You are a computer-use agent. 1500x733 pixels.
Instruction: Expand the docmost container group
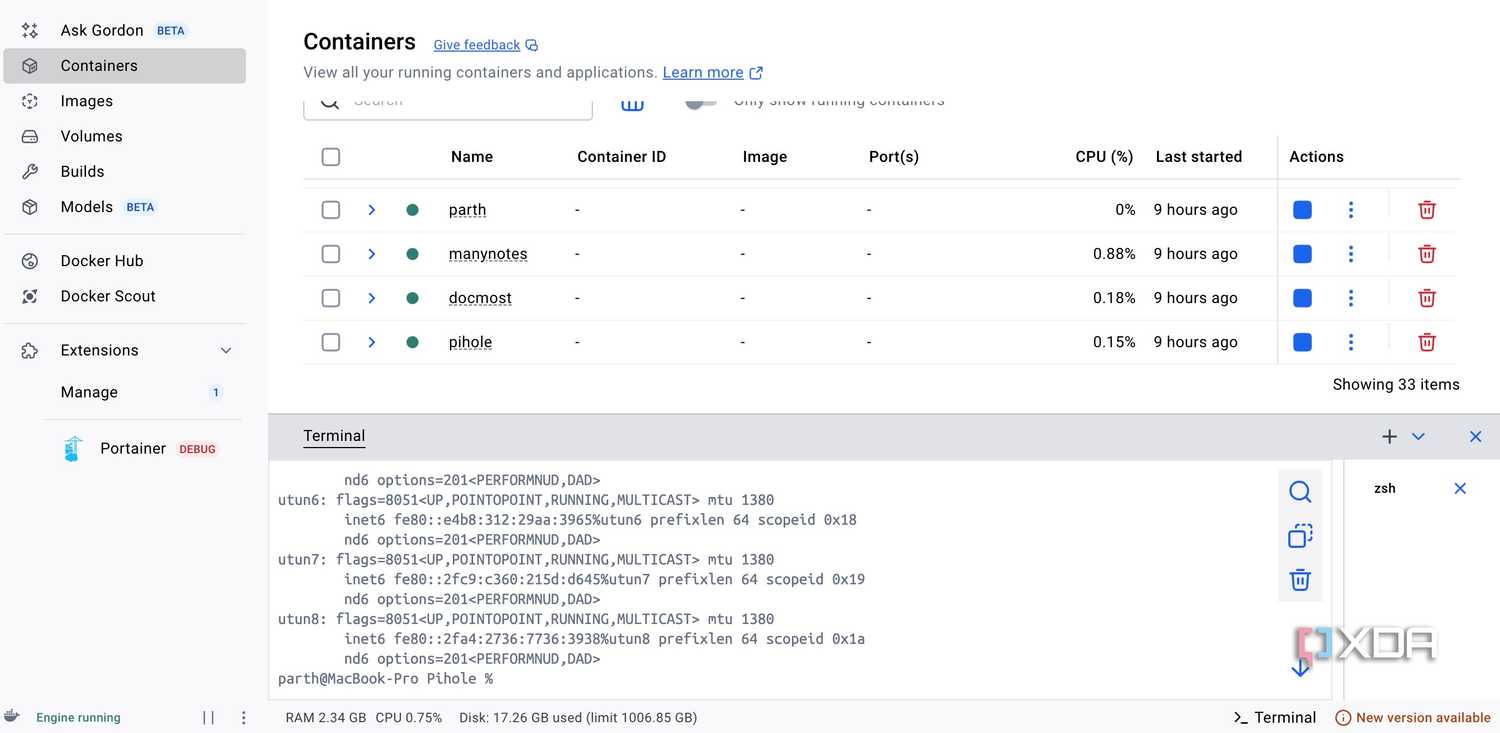[371, 298]
